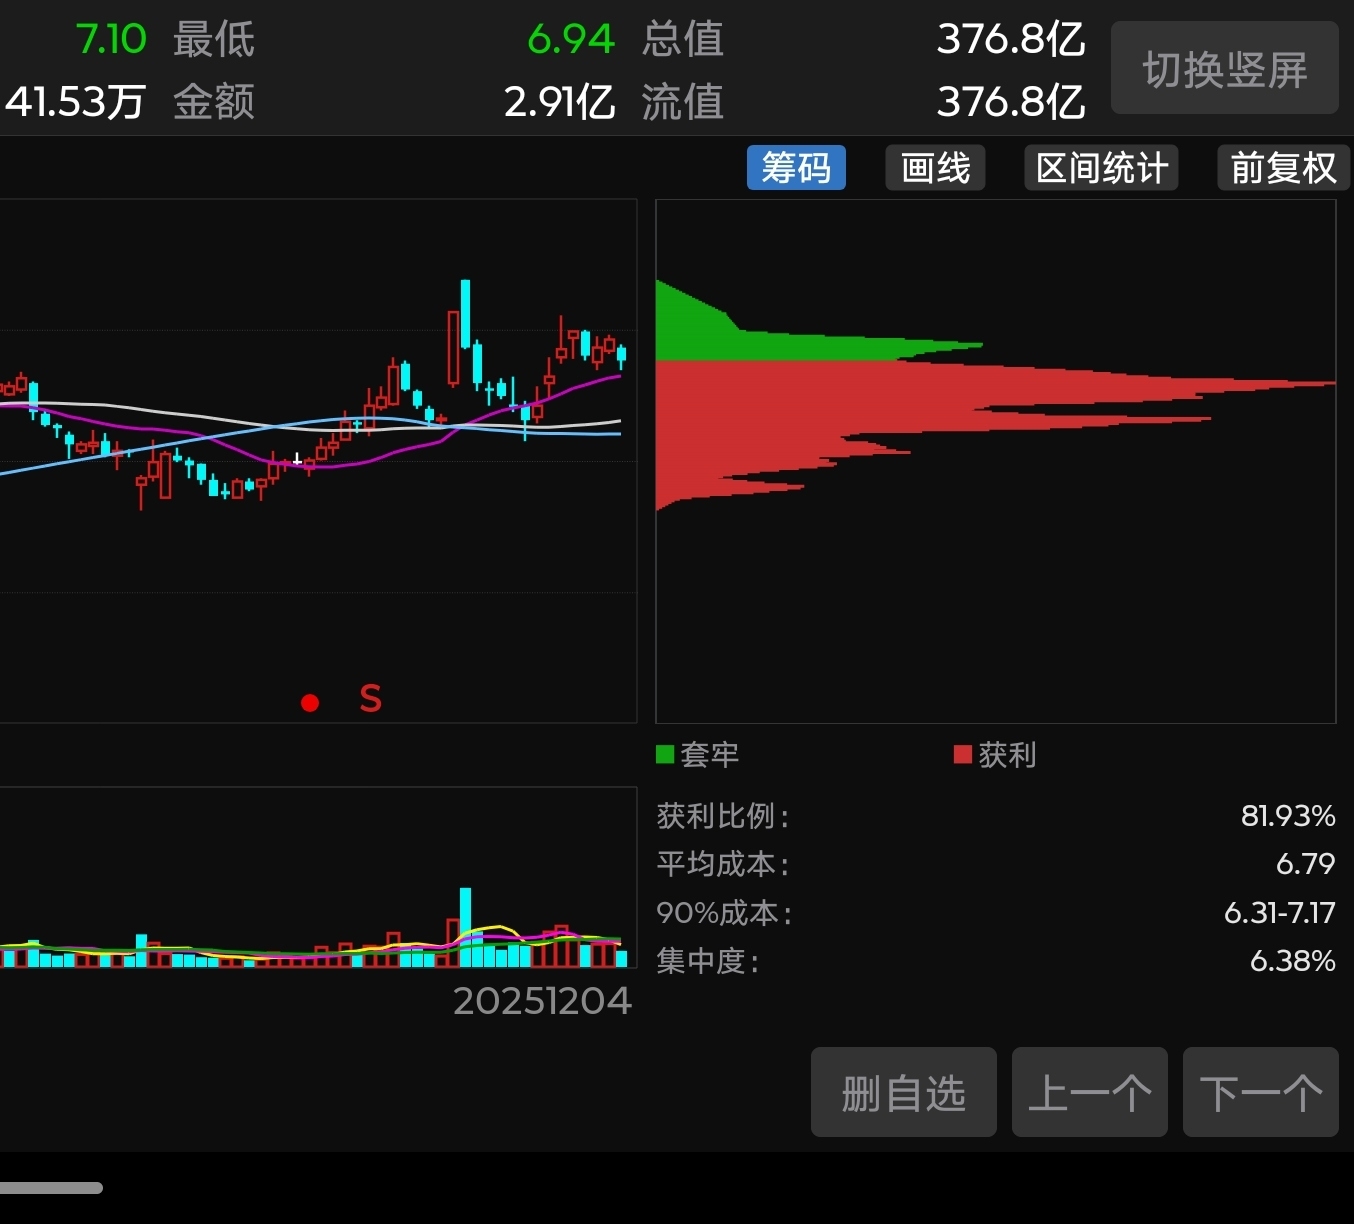Click the red S sell marker

[371, 698]
